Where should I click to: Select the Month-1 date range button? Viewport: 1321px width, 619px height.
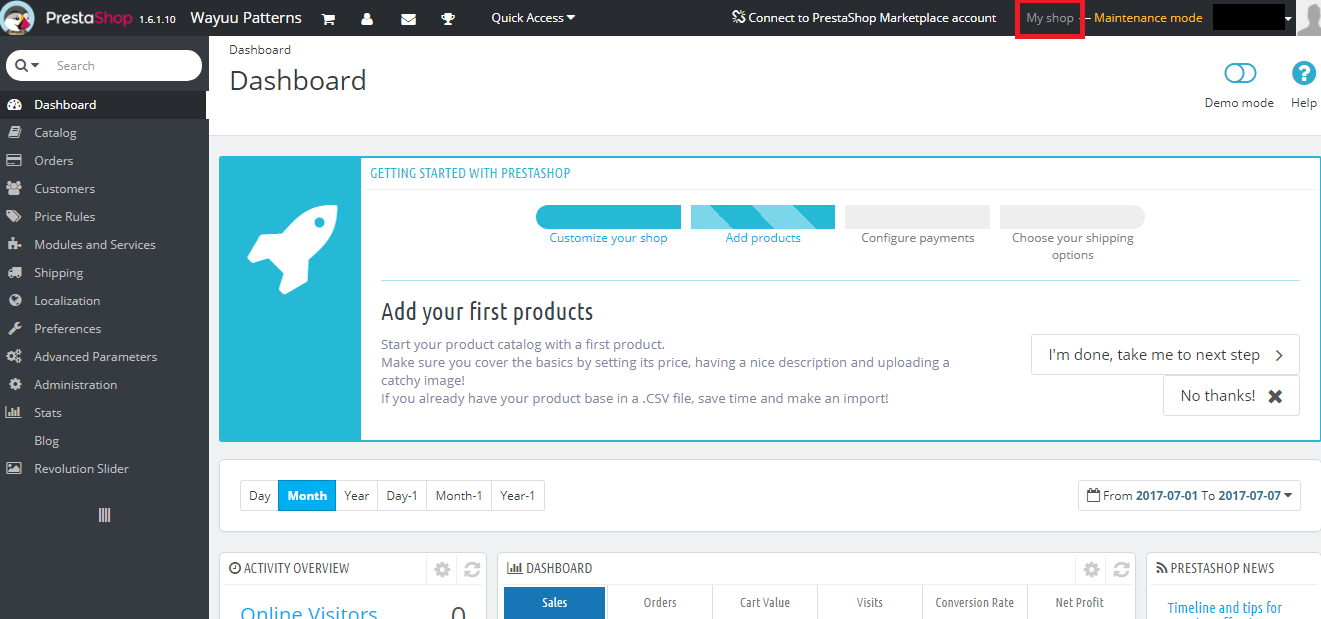pyautogui.click(x=459, y=496)
